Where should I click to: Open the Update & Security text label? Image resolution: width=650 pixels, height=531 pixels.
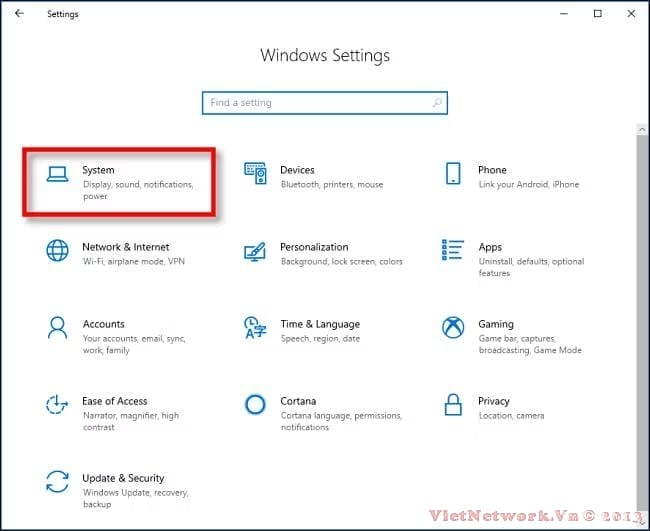tap(123, 478)
